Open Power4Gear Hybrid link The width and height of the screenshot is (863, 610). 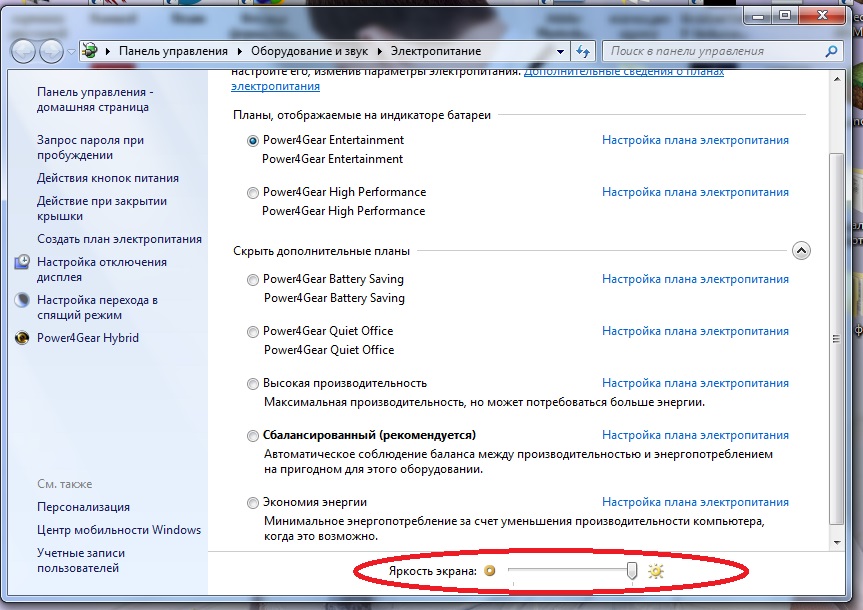(88, 338)
